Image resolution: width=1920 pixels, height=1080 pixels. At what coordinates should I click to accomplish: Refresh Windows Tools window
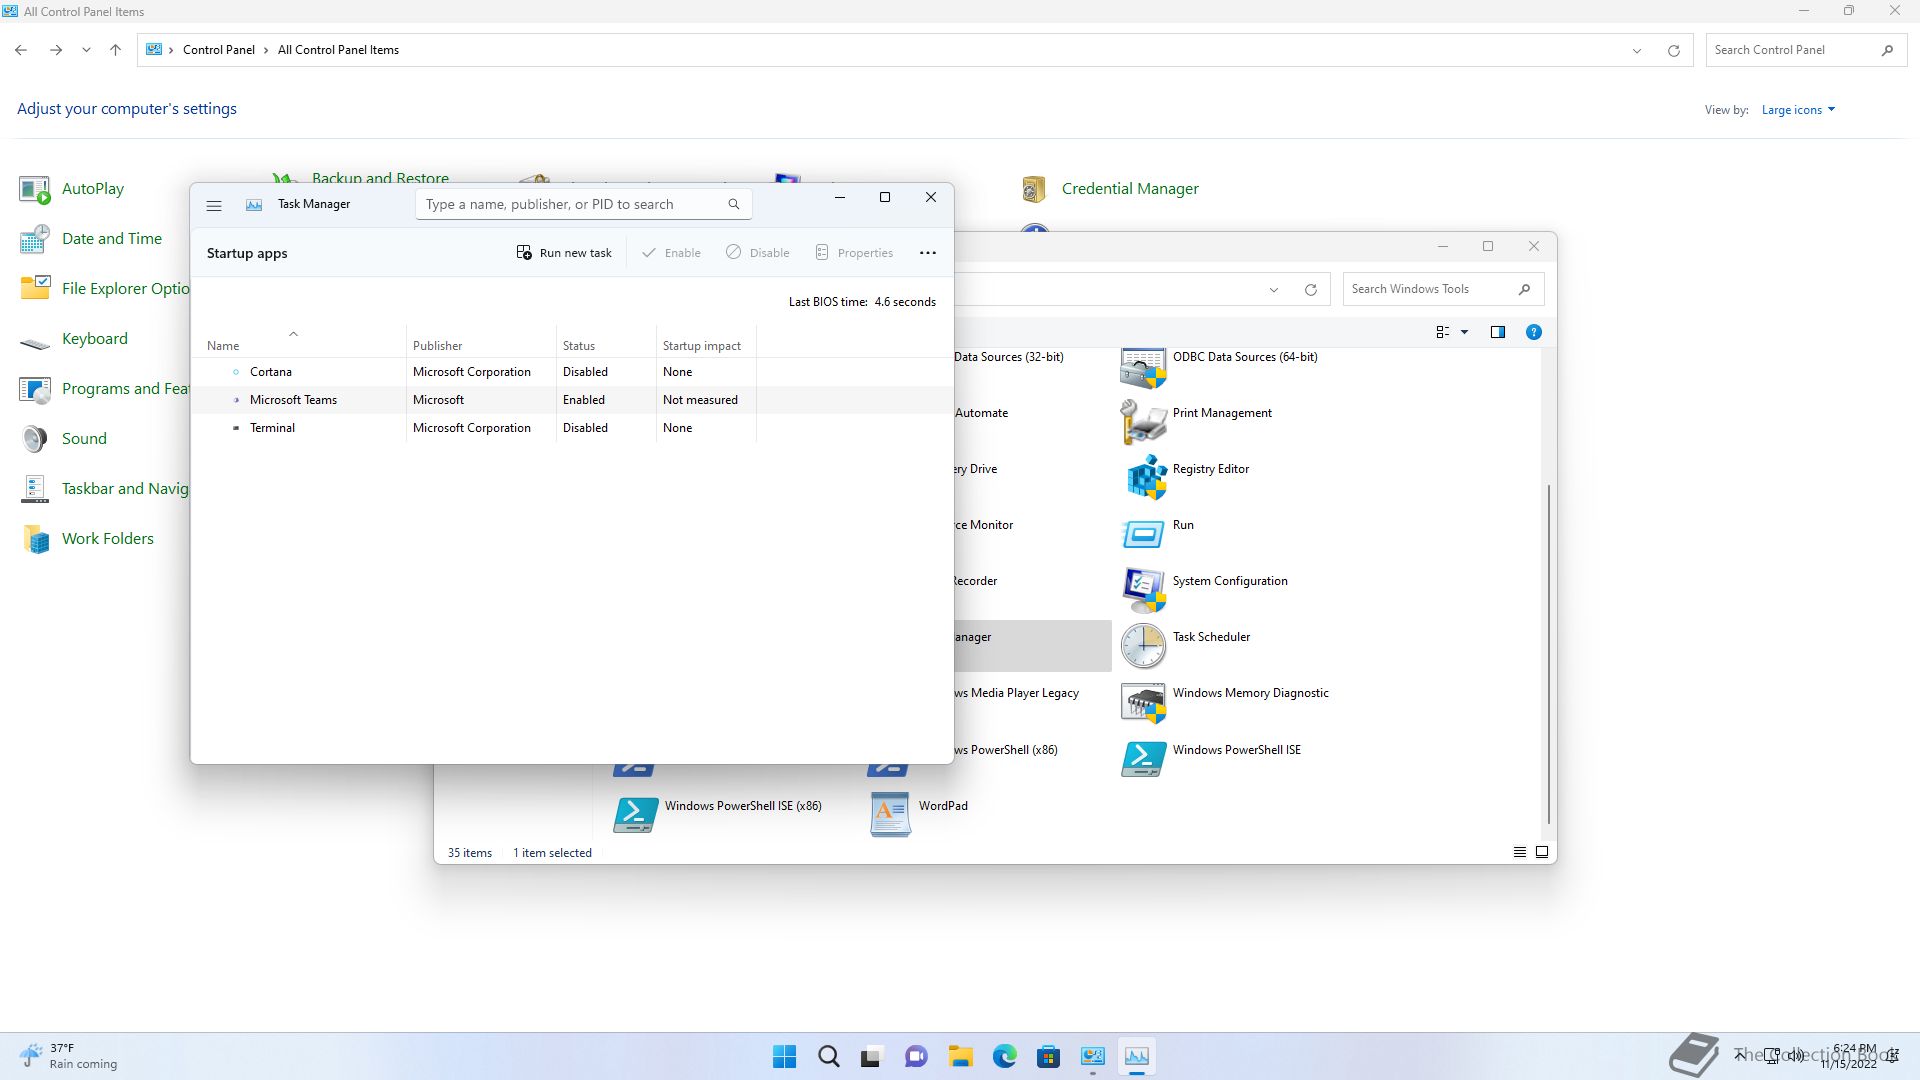click(1310, 289)
